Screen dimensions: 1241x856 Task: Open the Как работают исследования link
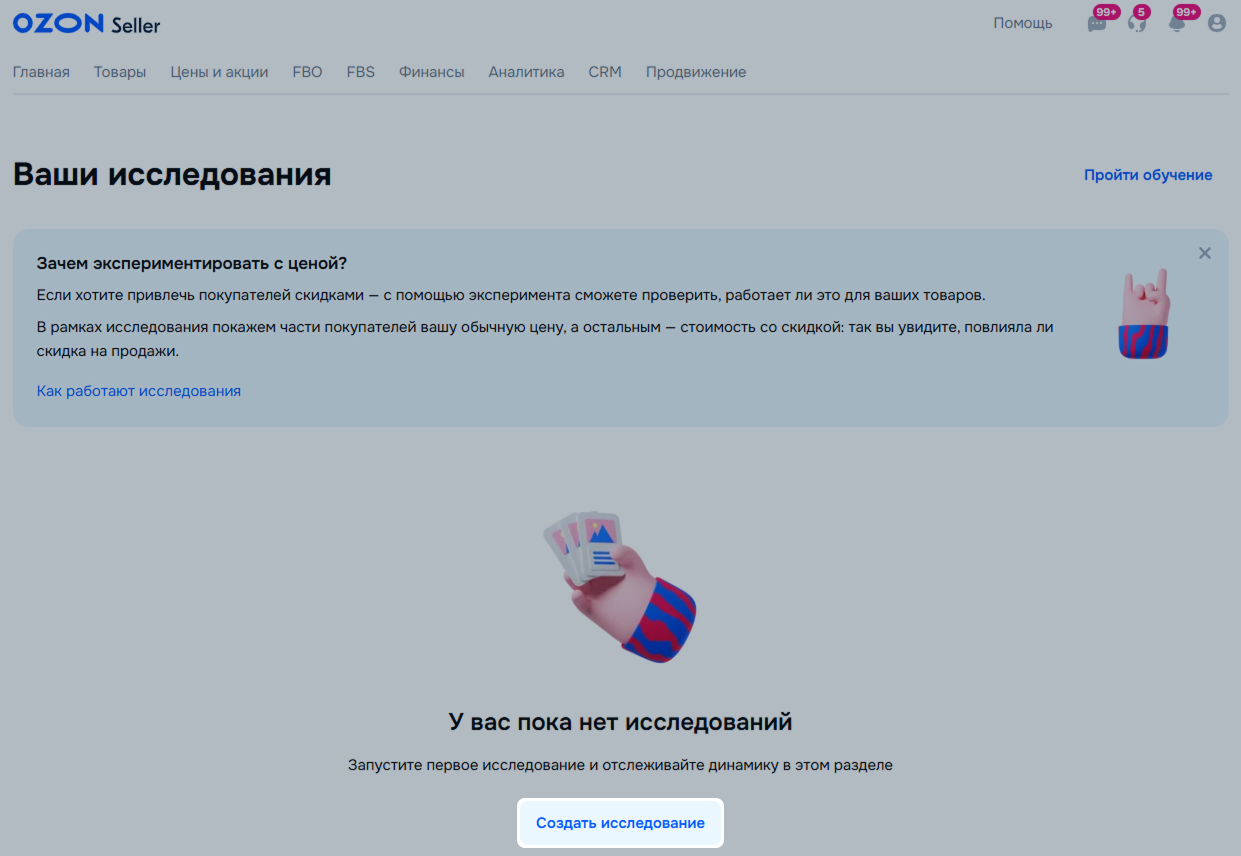pos(139,391)
